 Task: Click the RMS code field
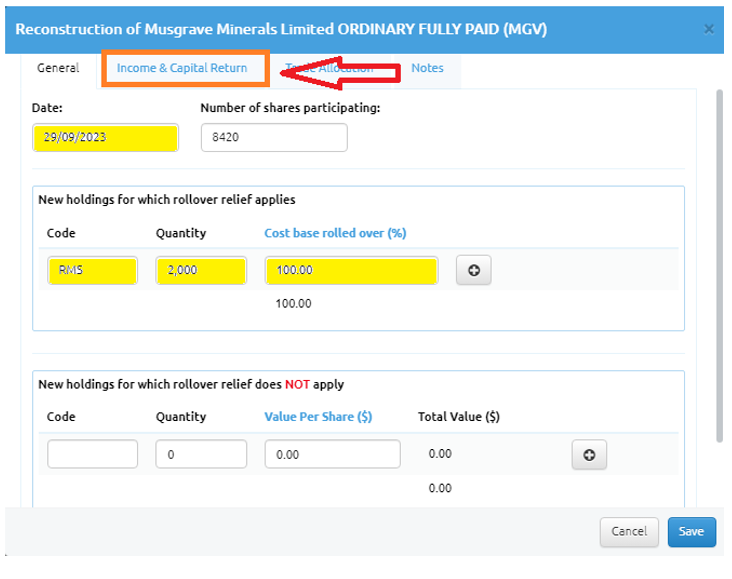coord(92,270)
